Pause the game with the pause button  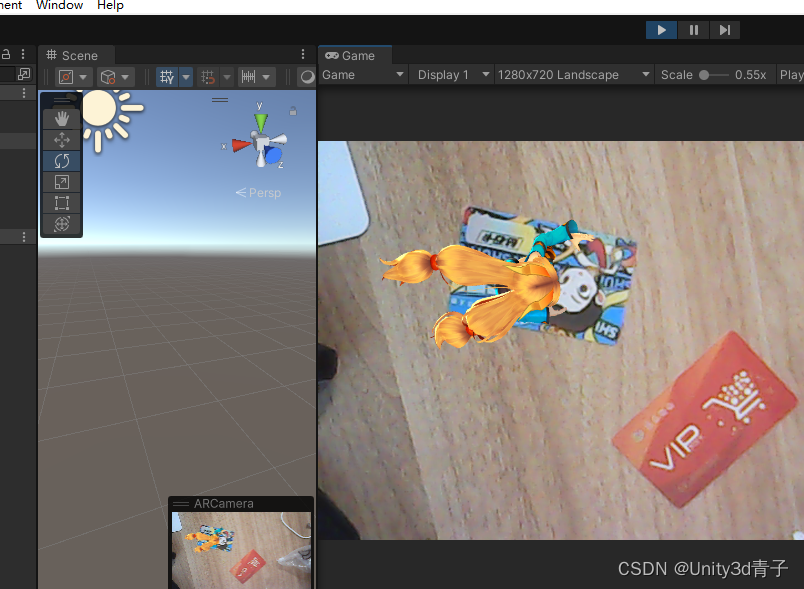click(x=693, y=30)
